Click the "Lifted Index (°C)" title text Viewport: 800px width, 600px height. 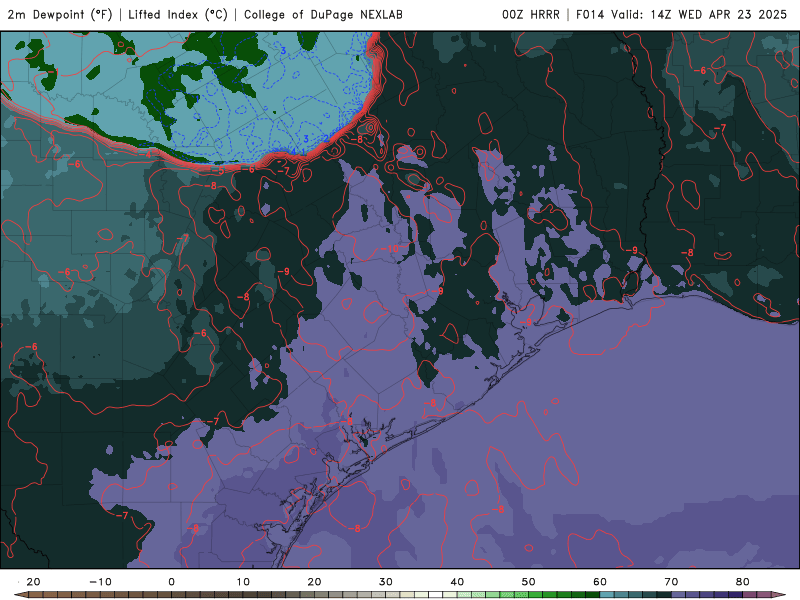[x=178, y=14]
